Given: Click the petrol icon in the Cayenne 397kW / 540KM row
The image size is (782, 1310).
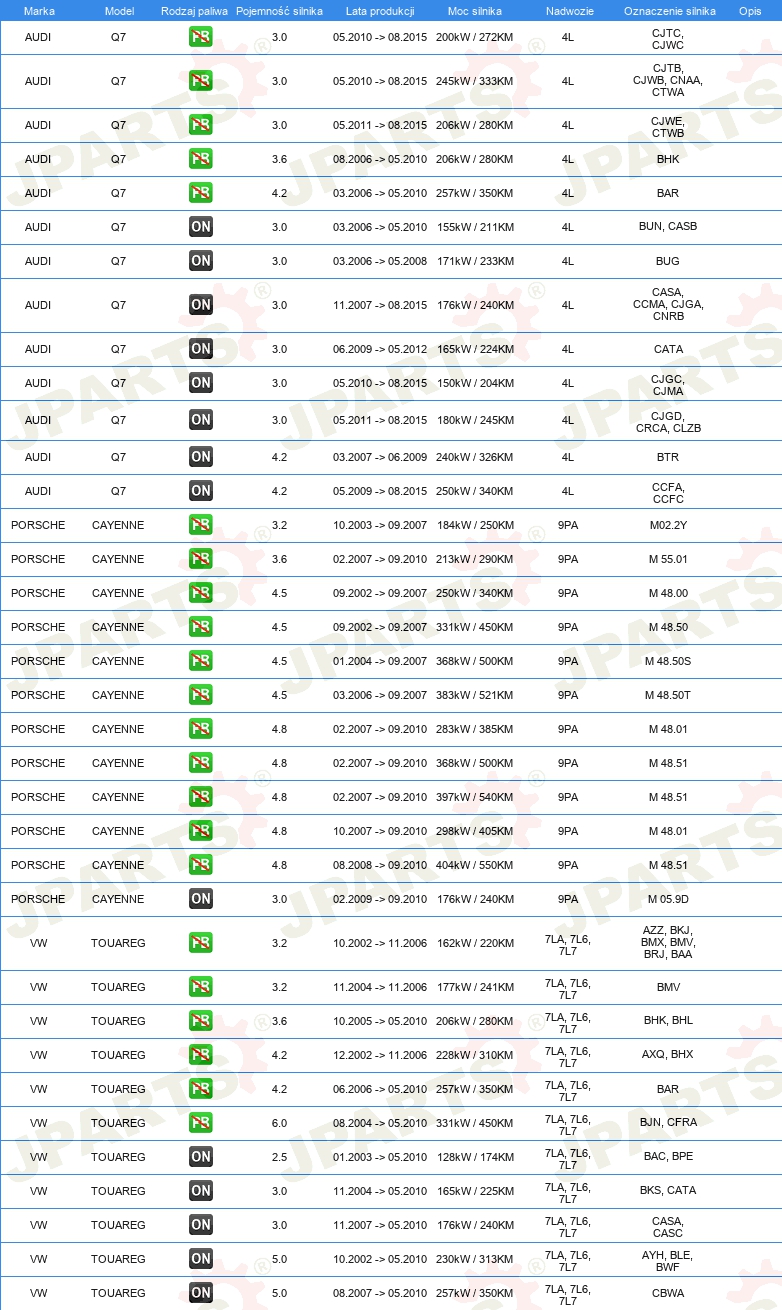Looking at the screenshot, I should point(201,797).
